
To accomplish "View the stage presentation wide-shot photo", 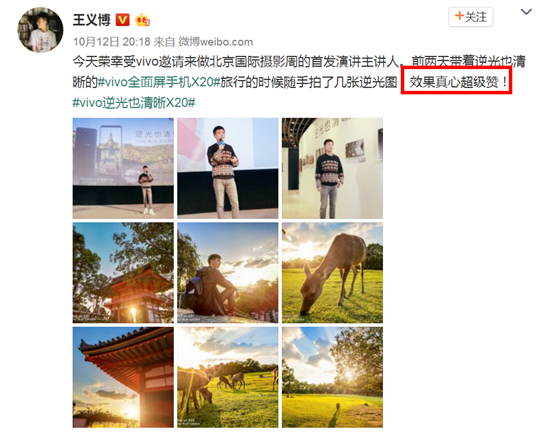I will tap(123, 168).
